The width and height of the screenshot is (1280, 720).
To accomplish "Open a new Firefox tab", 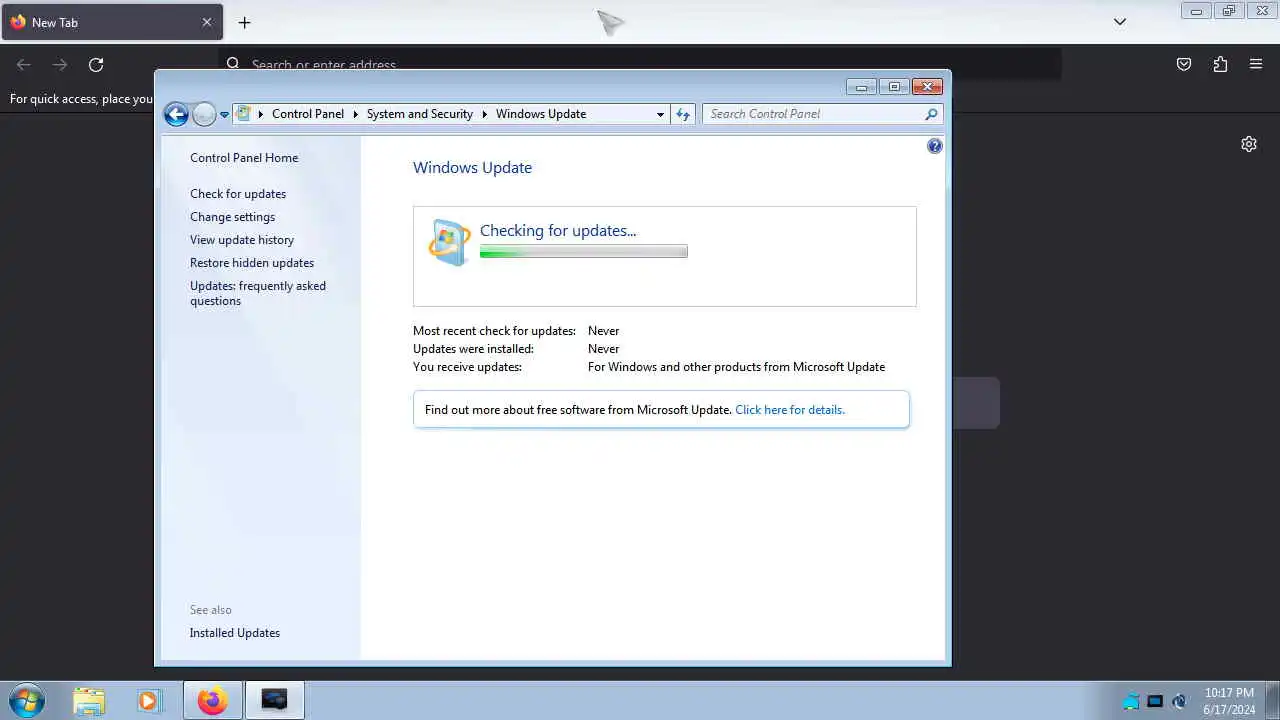I will click(244, 22).
